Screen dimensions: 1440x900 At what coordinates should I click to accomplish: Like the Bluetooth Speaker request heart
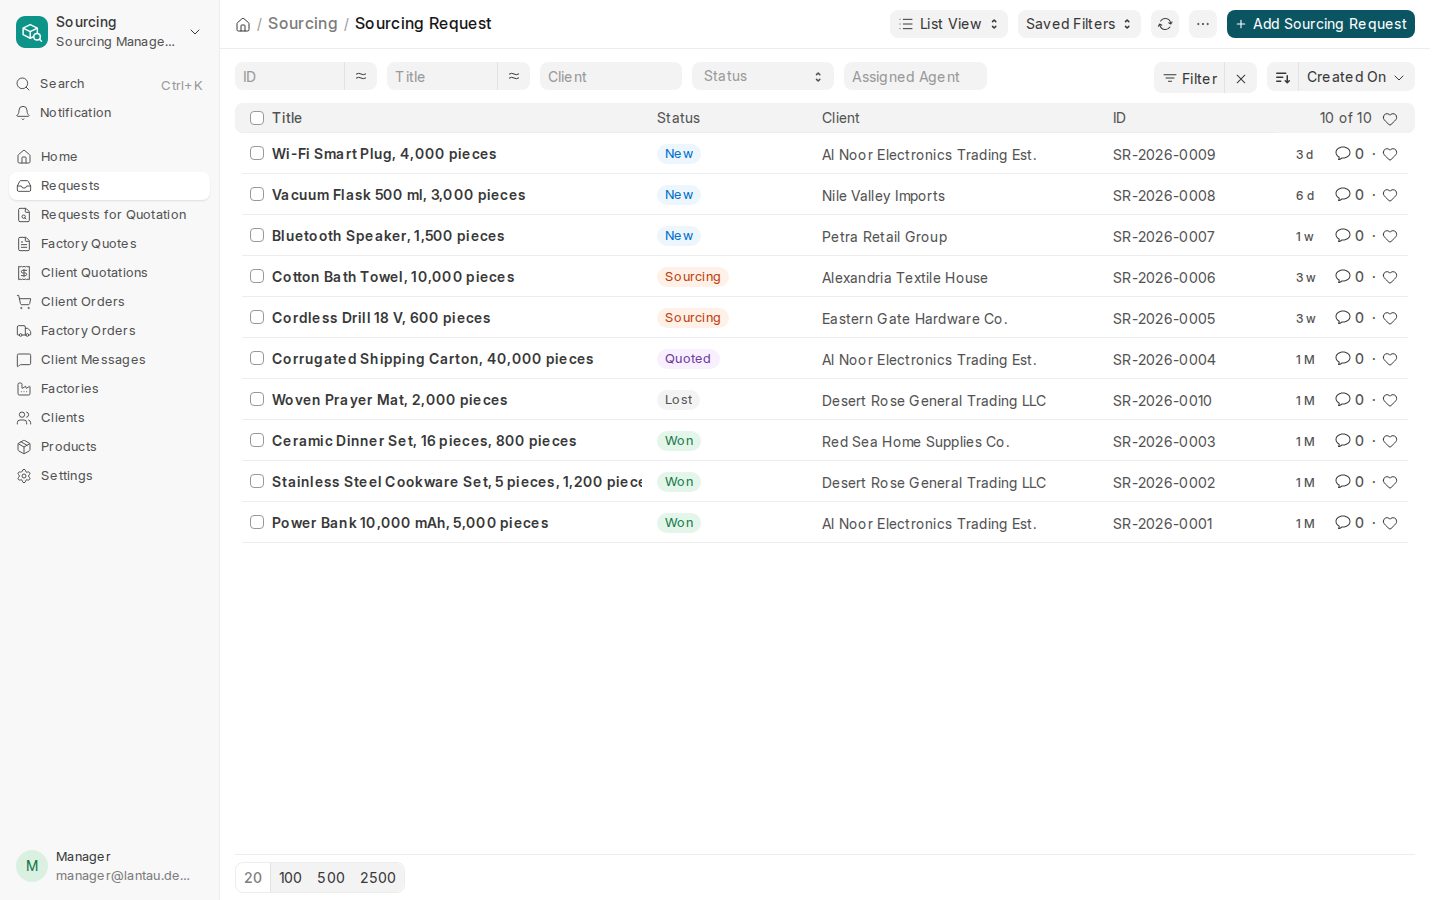pyautogui.click(x=1390, y=236)
